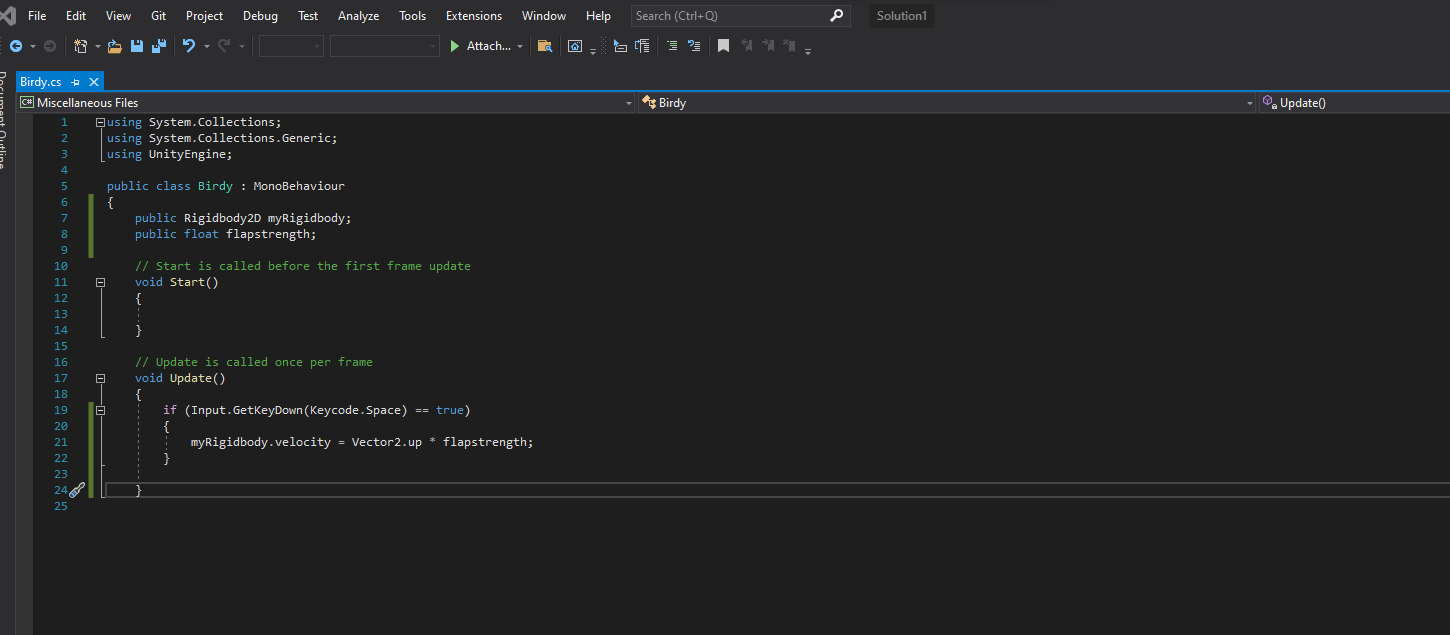Click the Find in Files icon
The height and width of the screenshot is (635, 1450).
(544, 46)
